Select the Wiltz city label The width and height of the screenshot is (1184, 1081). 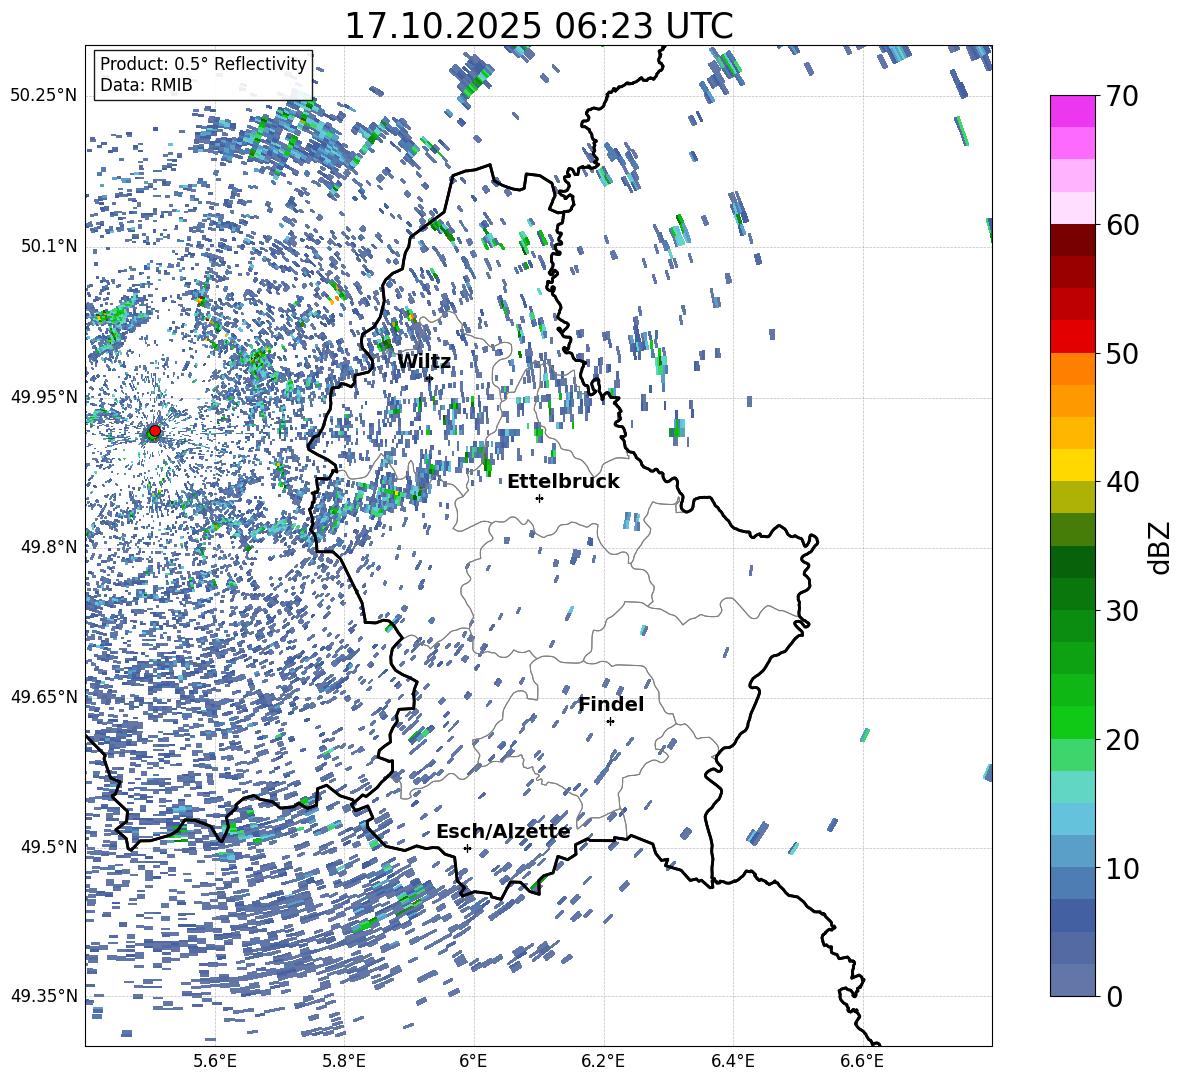[x=424, y=362]
